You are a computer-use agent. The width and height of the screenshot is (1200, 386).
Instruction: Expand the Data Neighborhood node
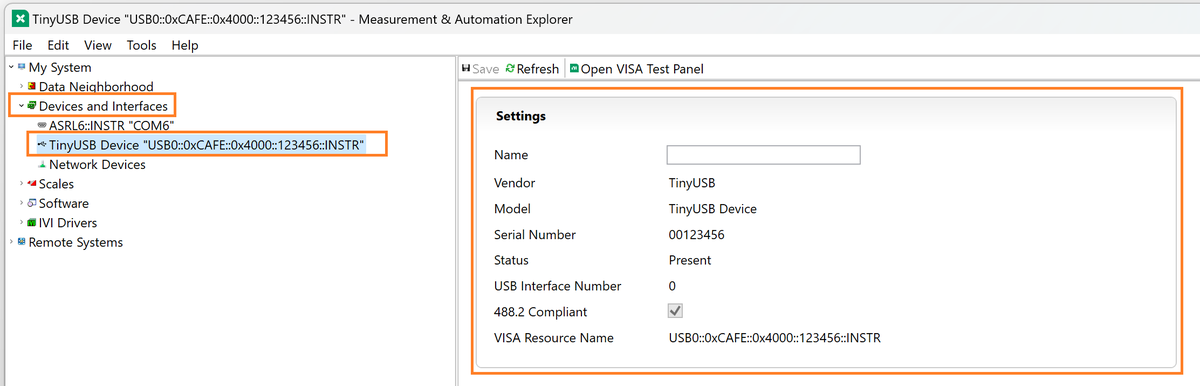point(21,87)
